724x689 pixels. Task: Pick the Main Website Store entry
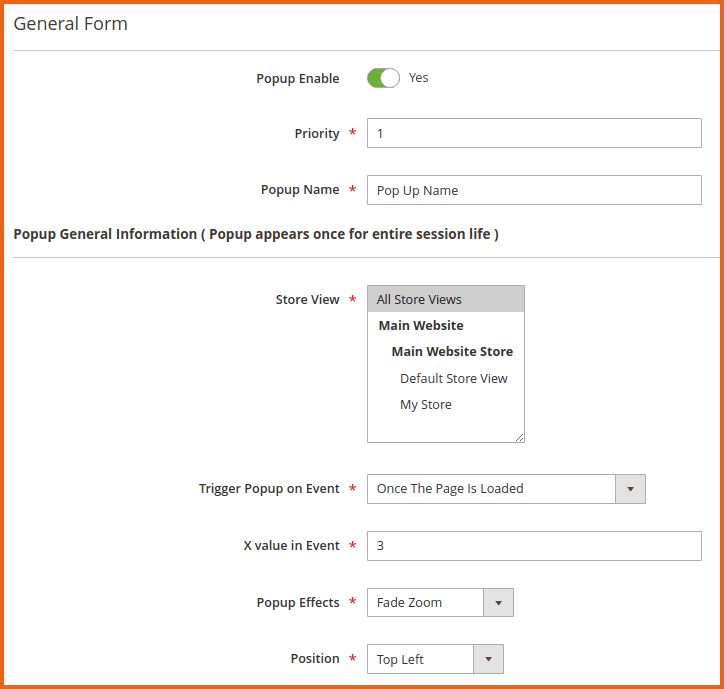pos(452,351)
